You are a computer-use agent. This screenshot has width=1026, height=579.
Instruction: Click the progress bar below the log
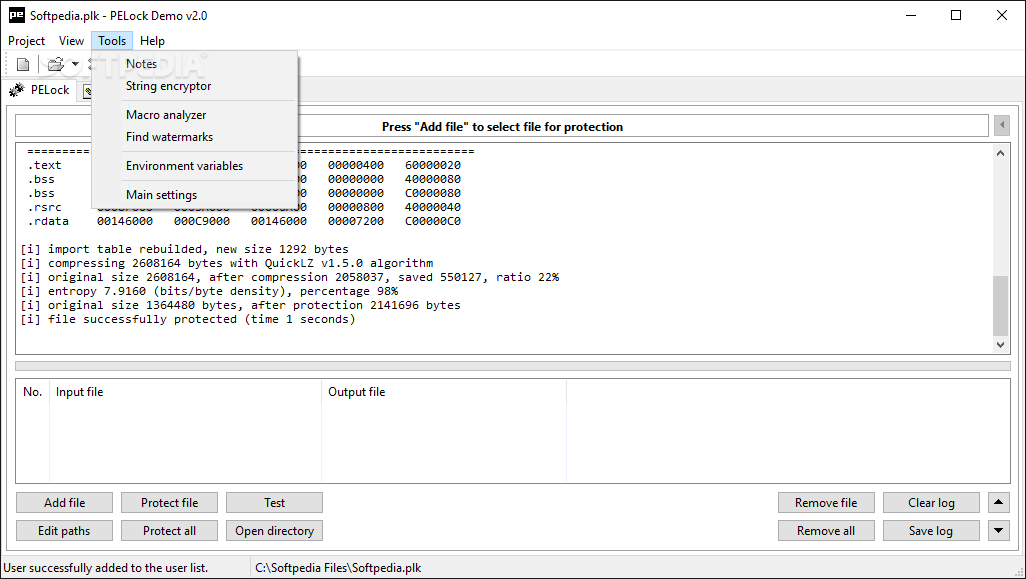512,366
